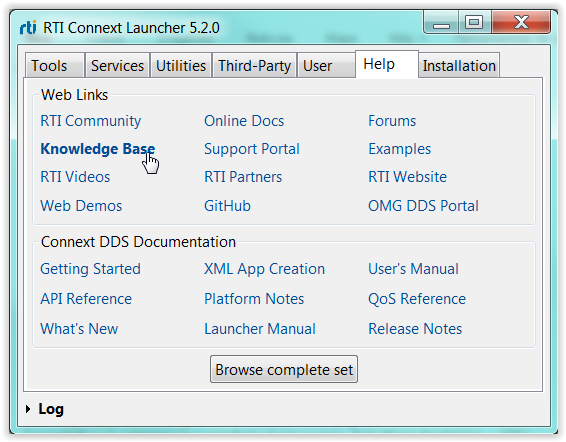Open the Getting Started document
Screen dimensions: 566x442
click(x=90, y=269)
